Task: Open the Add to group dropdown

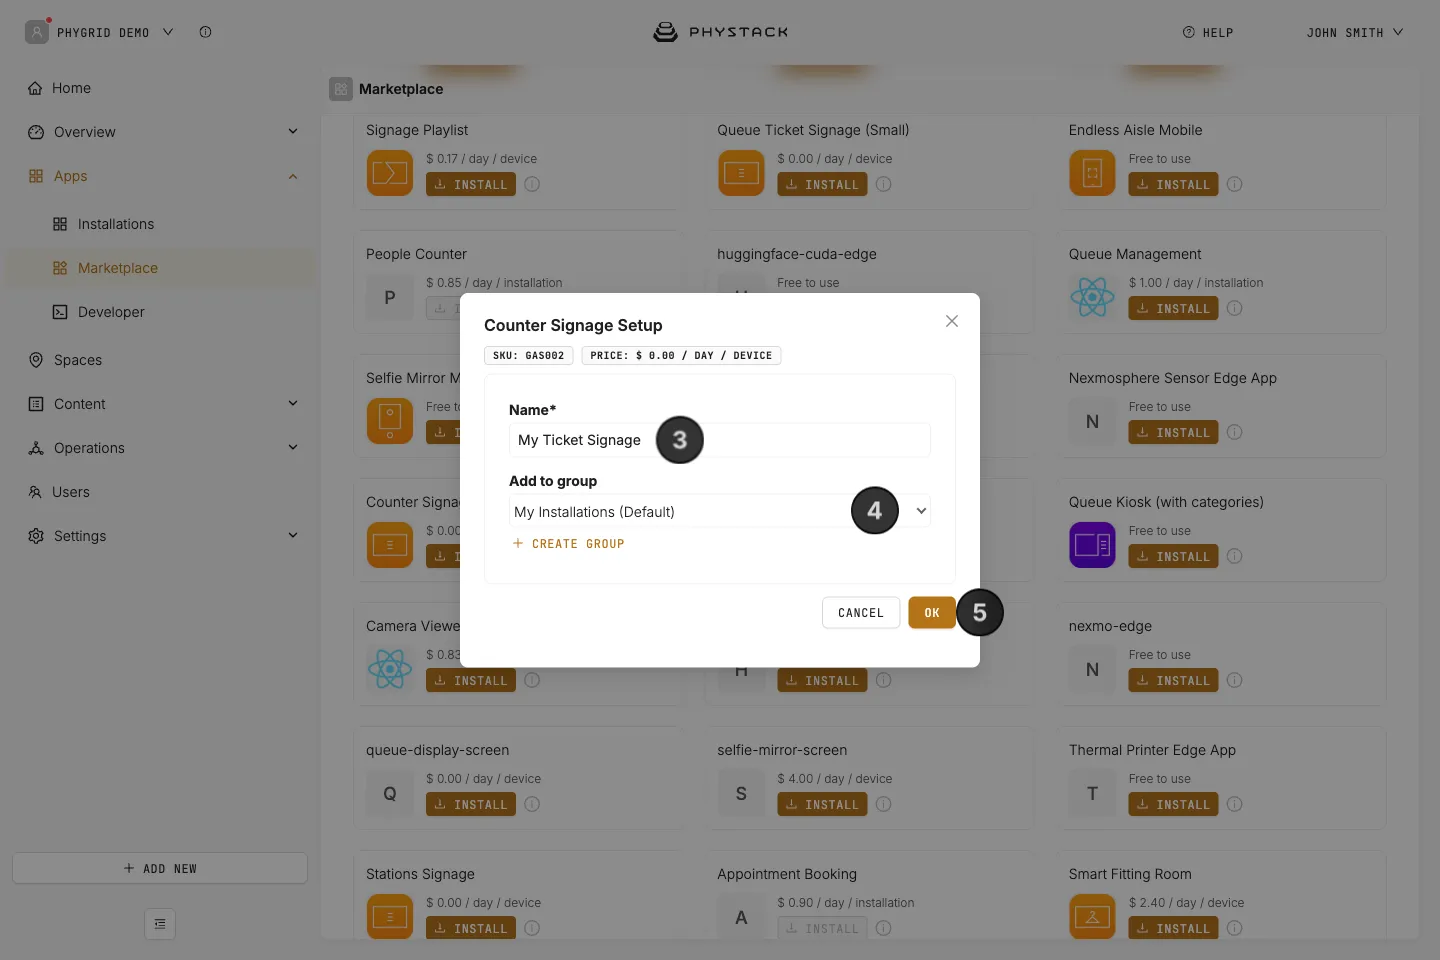Action: tap(720, 511)
